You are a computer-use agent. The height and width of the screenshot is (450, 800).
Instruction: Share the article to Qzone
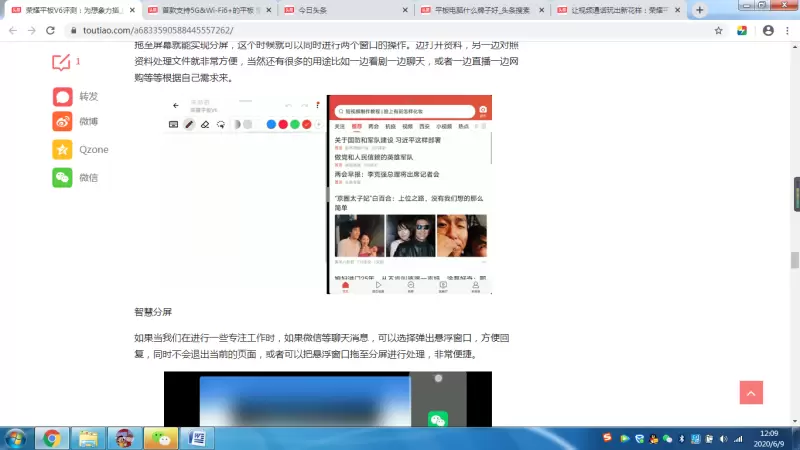point(63,150)
